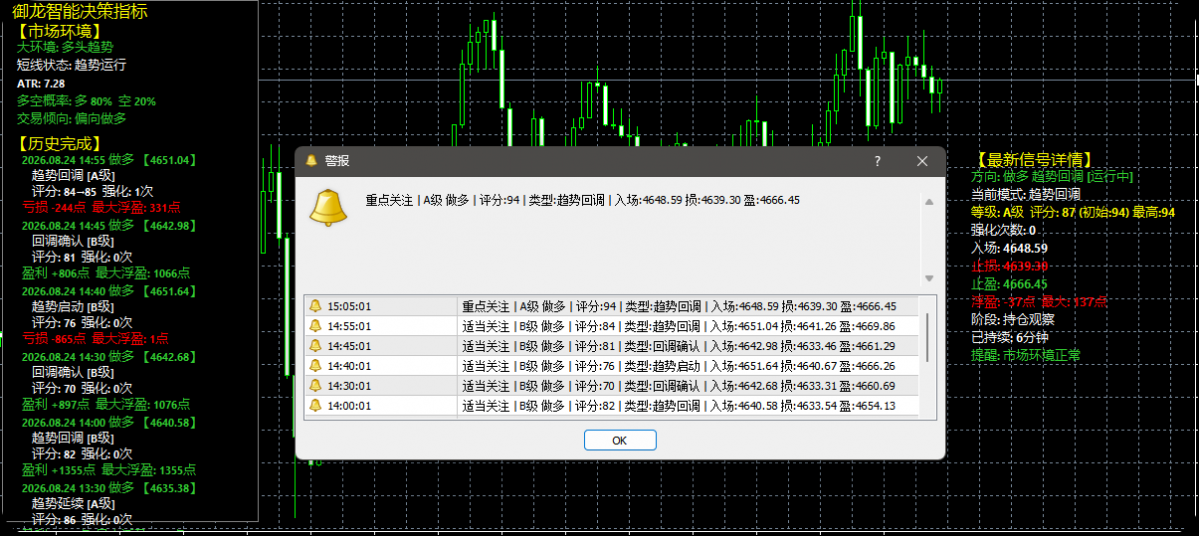Click the 提醒: 市场环境正常 line
The image size is (1199, 536).
click(1026, 355)
